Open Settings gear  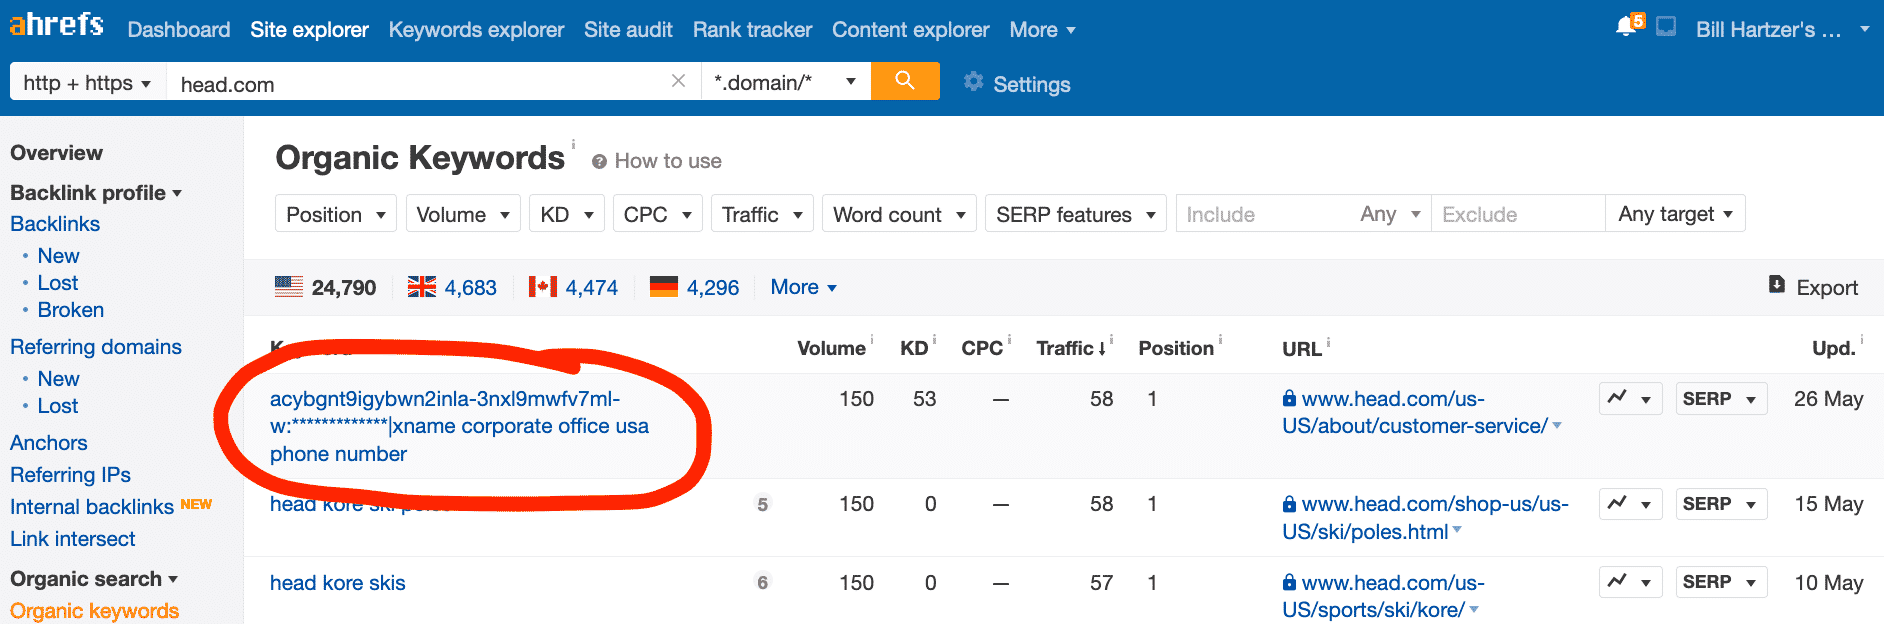coord(973,82)
